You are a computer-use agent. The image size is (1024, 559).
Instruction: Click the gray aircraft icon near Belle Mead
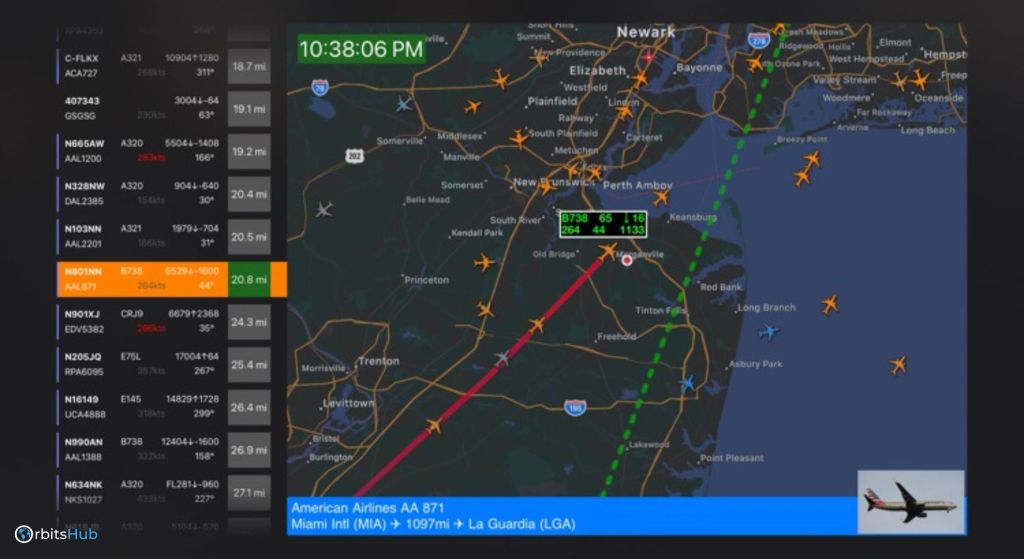[x=324, y=210]
